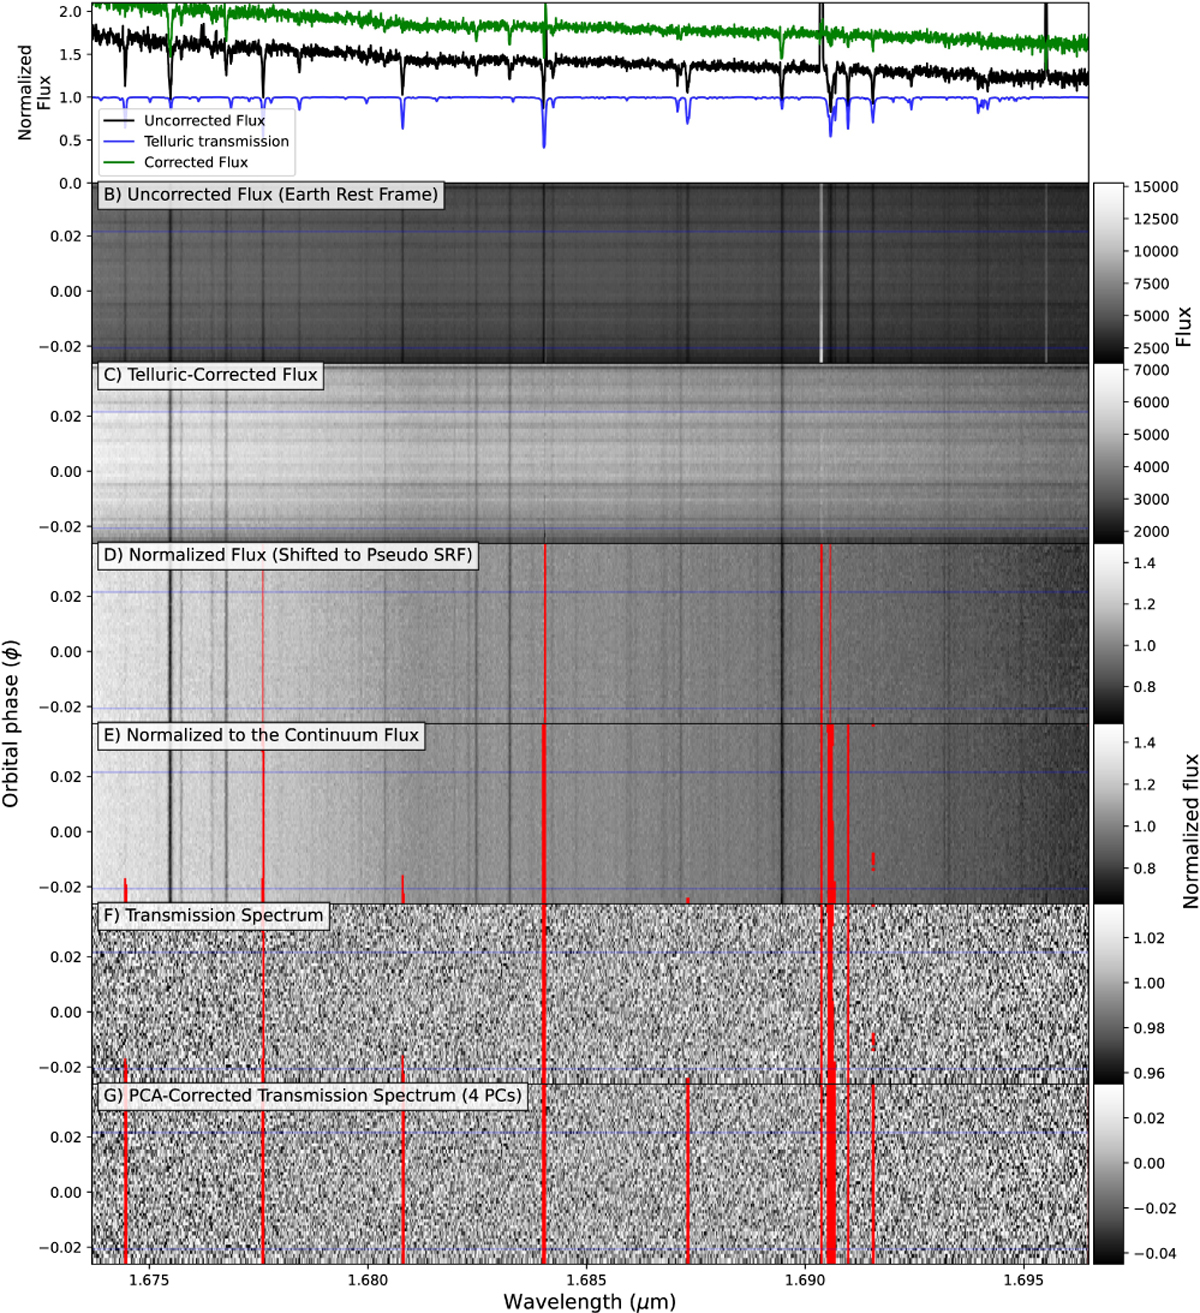1200x1313 pixels.
Task: Select the 'F) Transmission Spectrum' panel label
Action: [212, 915]
